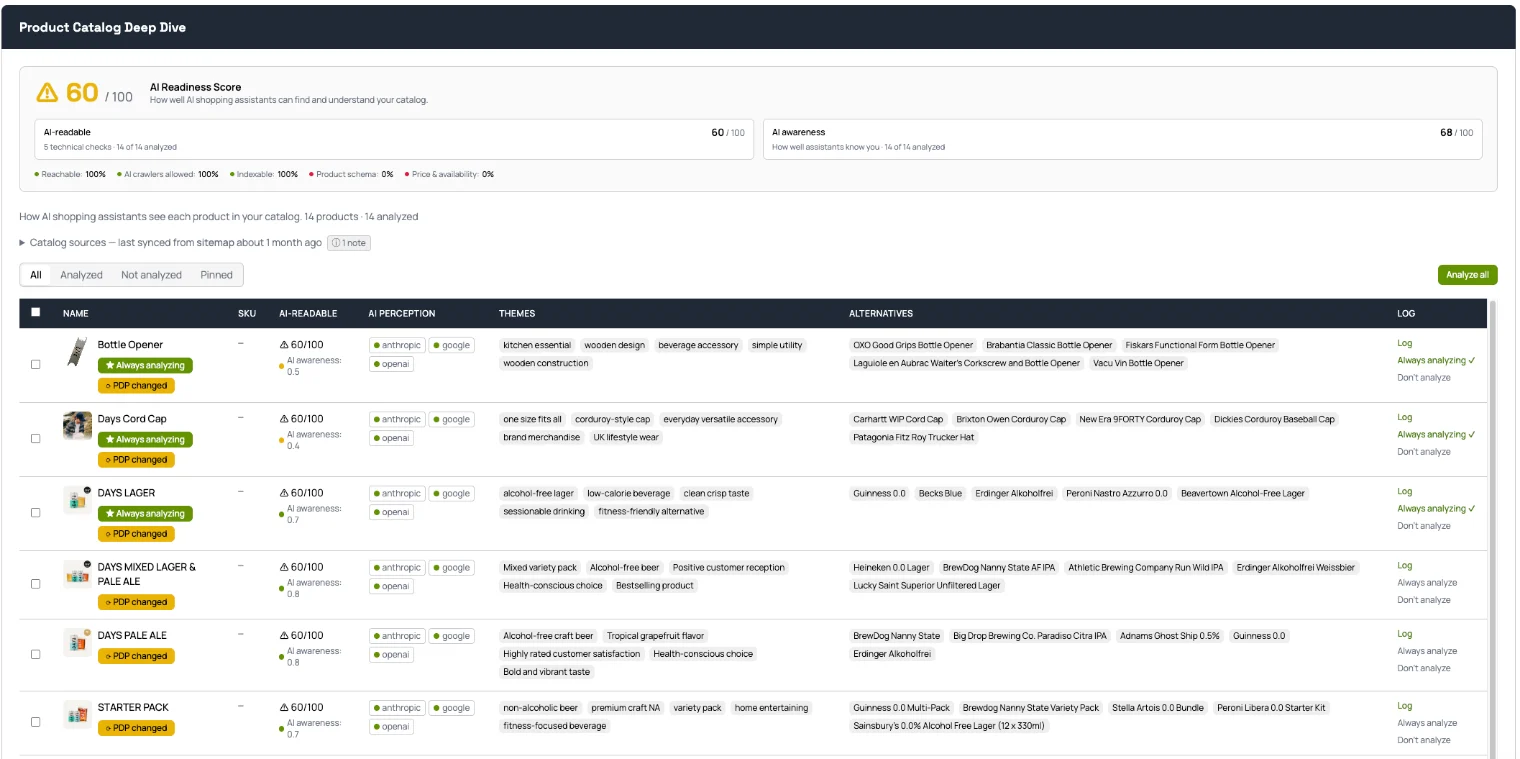Click the 'Carhartt WIP Cord Cap' alternative tag
Image resolution: width=1520 pixels, height=759 pixels.
898,419
